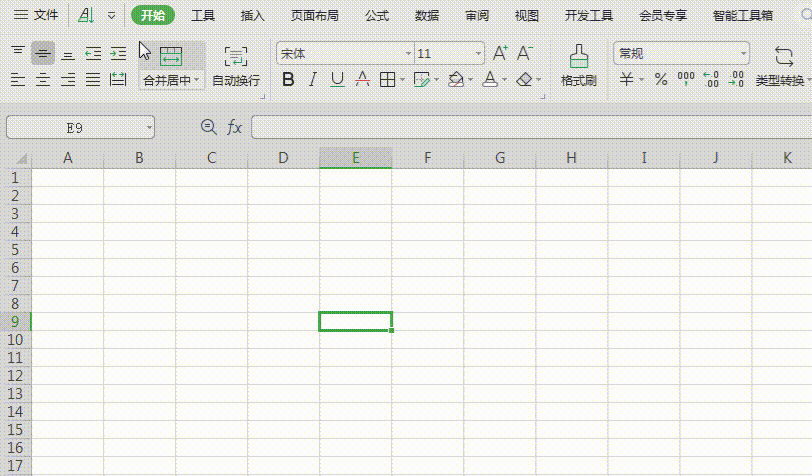Click in the Name Box showing E9
Image resolution: width=812 pixels, height=476 pixels.
[75, 127]
